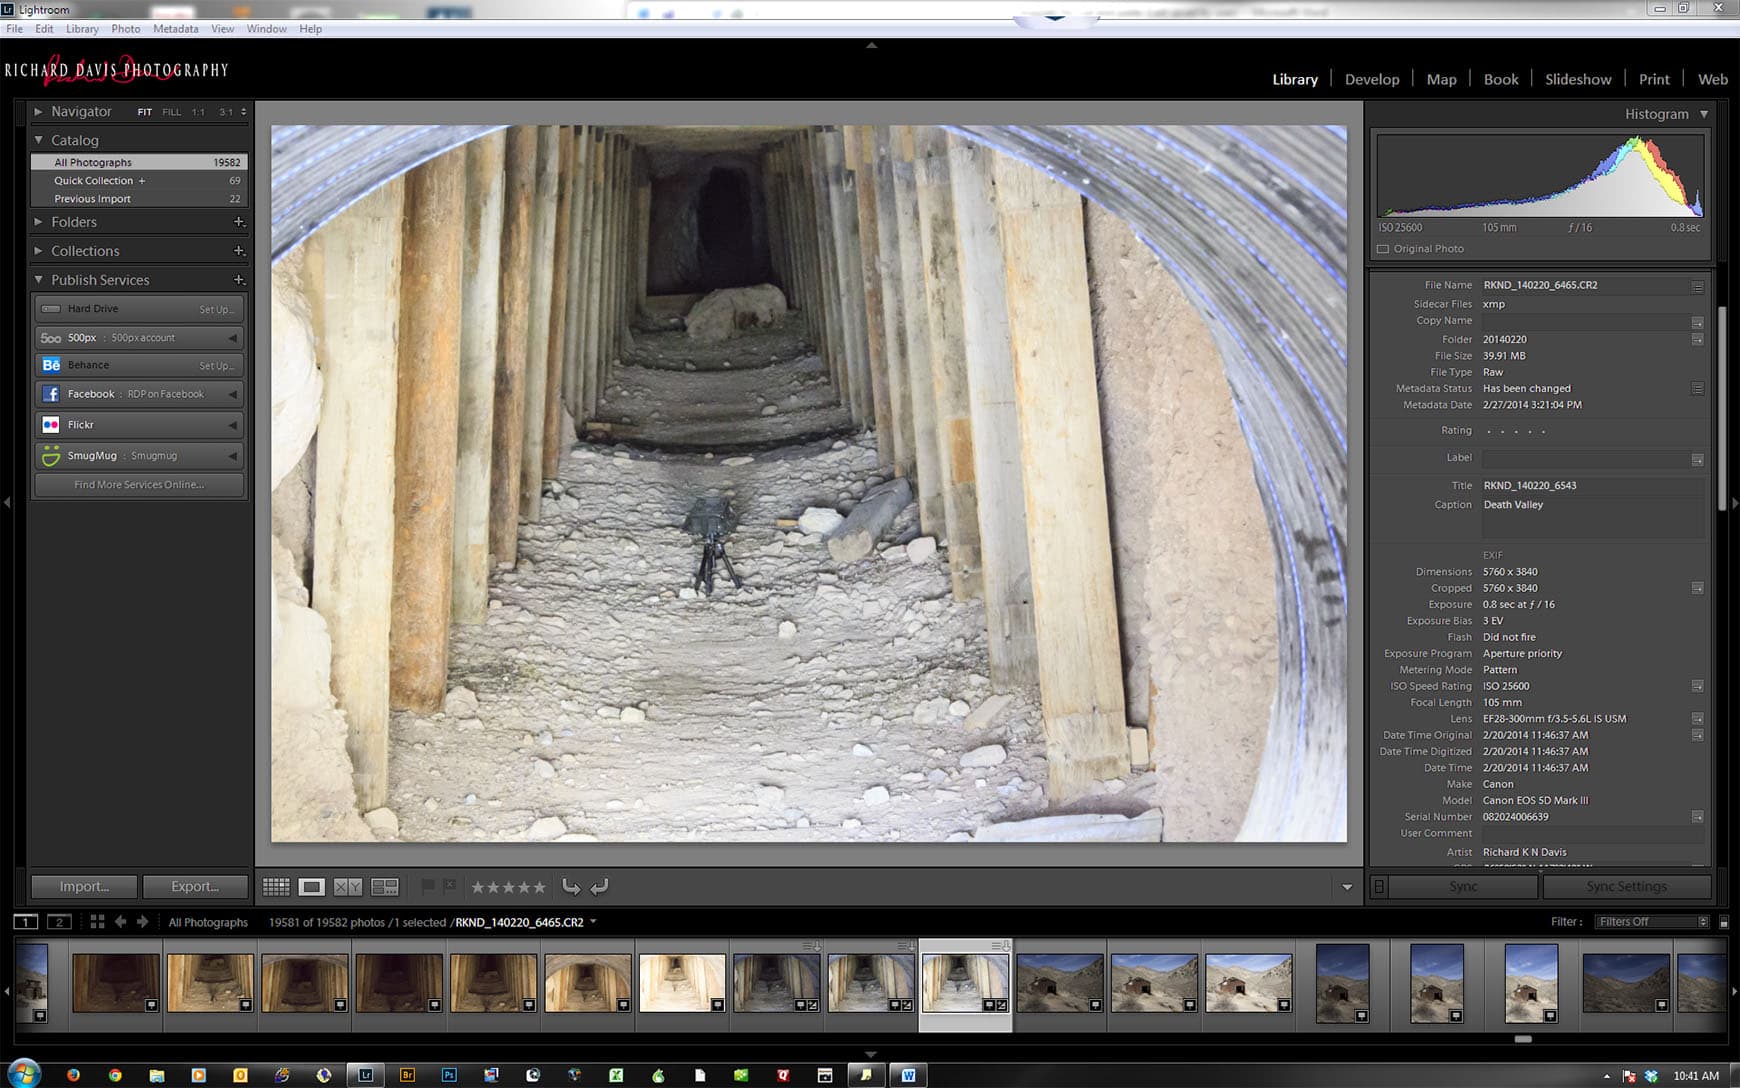This screenshot has height=1088, width=1740.
Task: Go forward to next source arrow
Action: click(x=142, y=922)
